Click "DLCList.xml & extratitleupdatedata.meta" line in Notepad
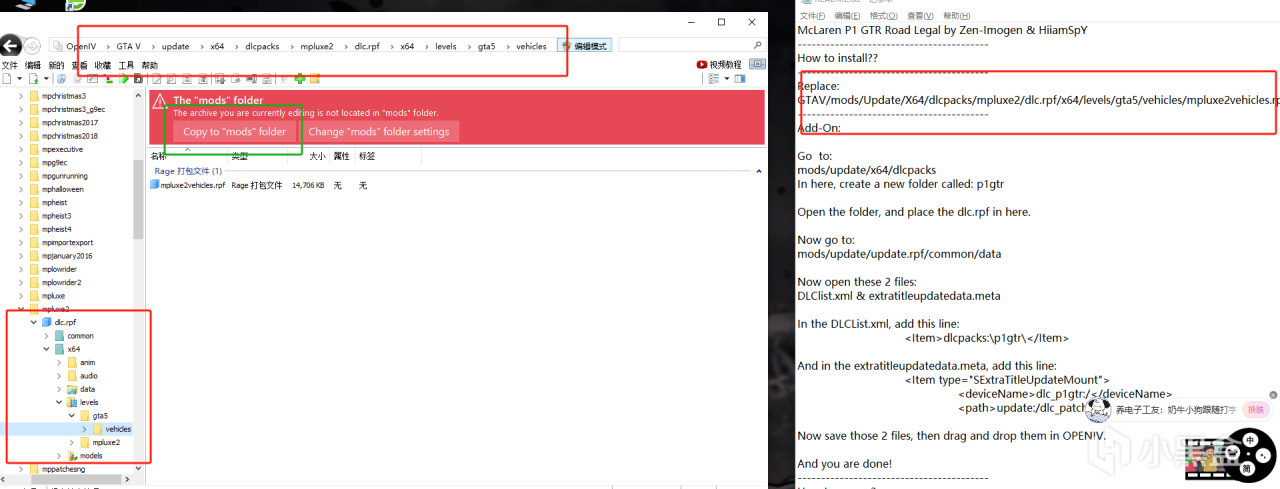Viewport: 1280px width, 489px height. click(899, 296)
